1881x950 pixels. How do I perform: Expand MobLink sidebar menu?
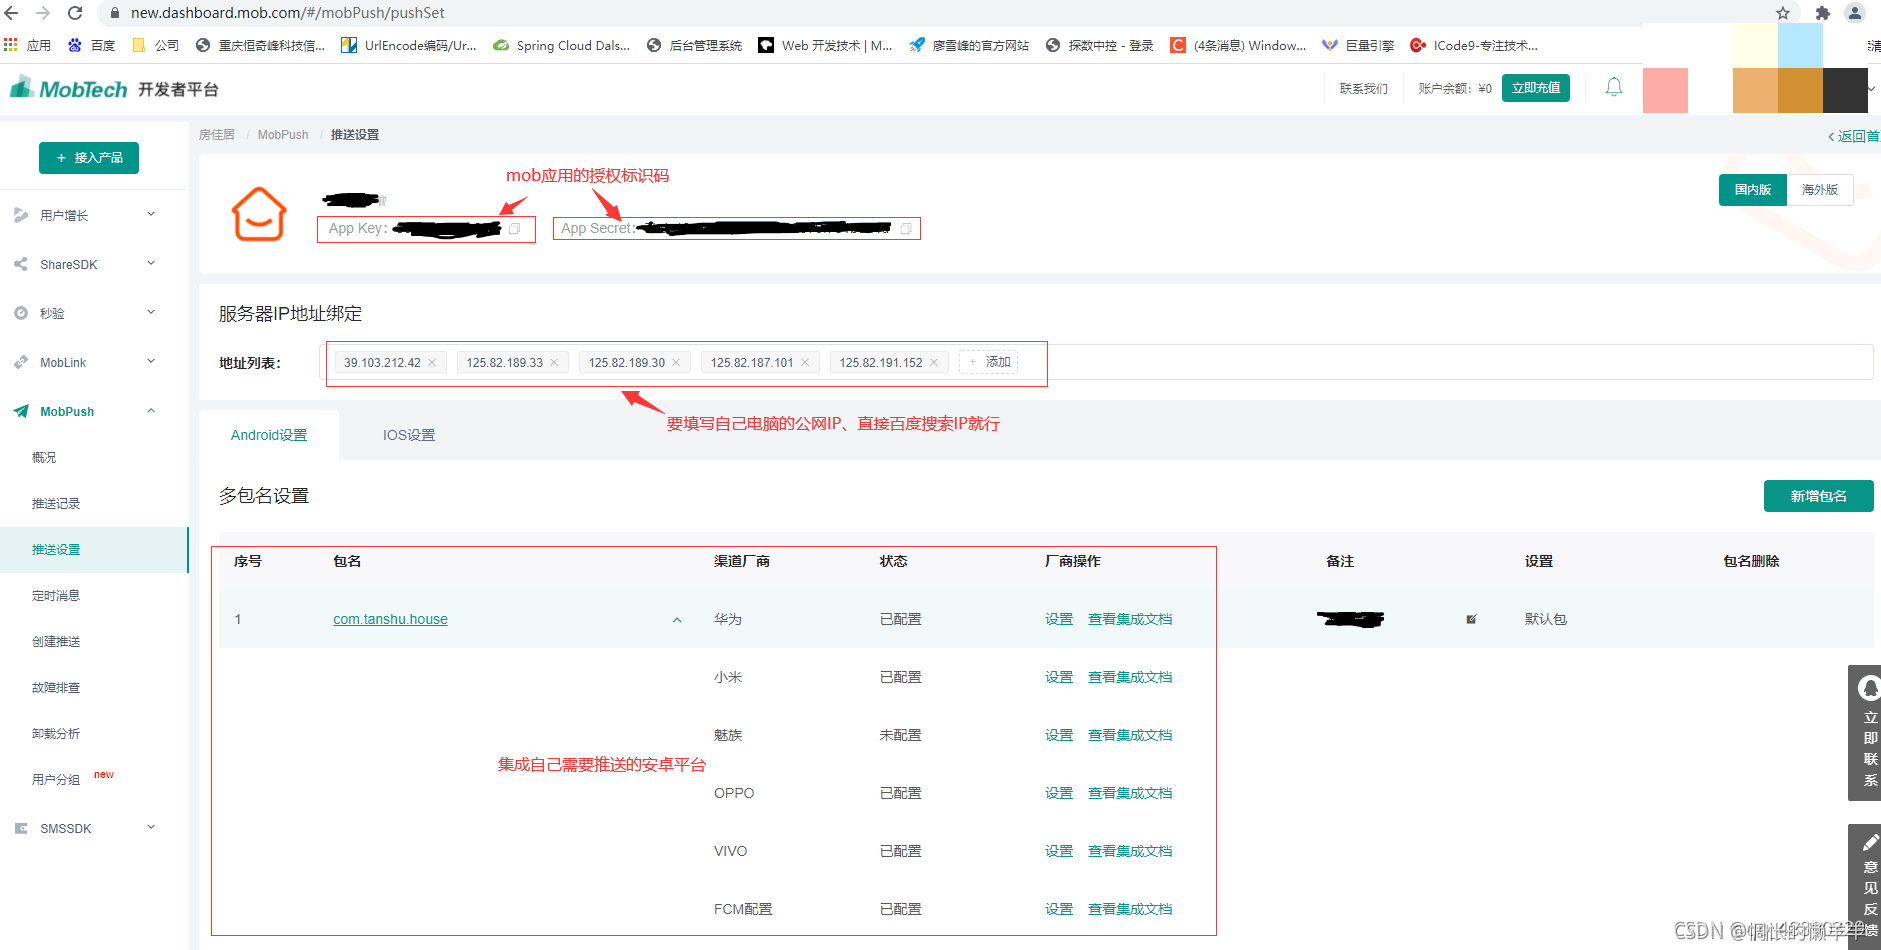[x=94, y=362]
